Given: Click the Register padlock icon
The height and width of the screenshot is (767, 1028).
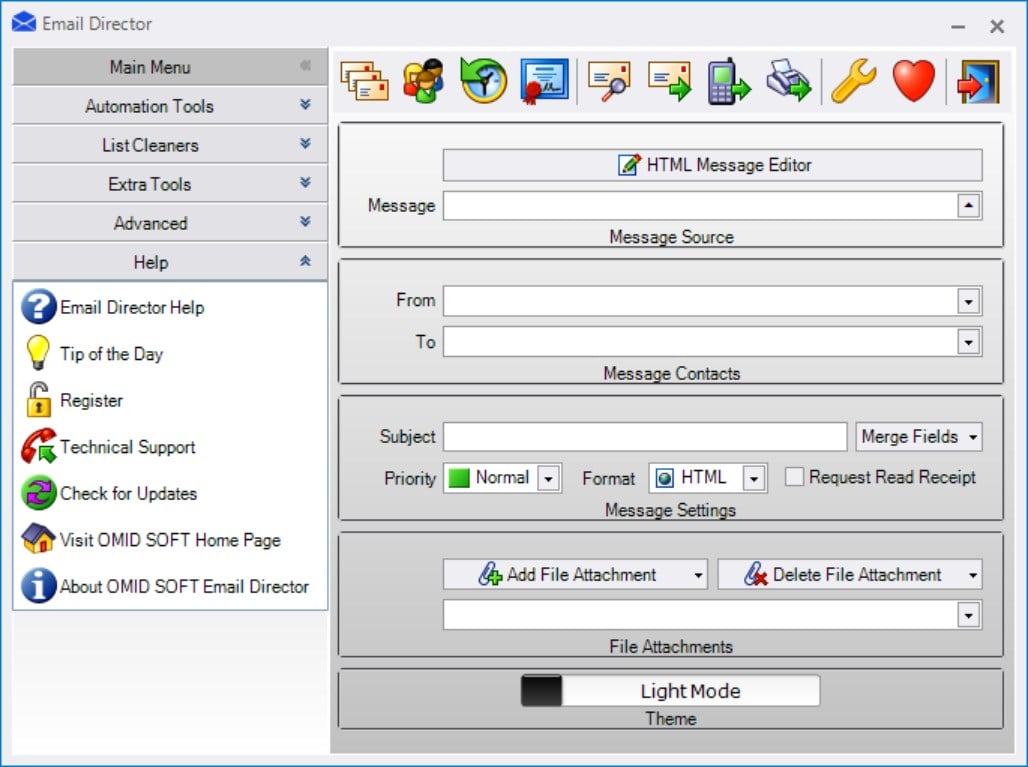Looking at the screenshot, I should coord(38,399).
